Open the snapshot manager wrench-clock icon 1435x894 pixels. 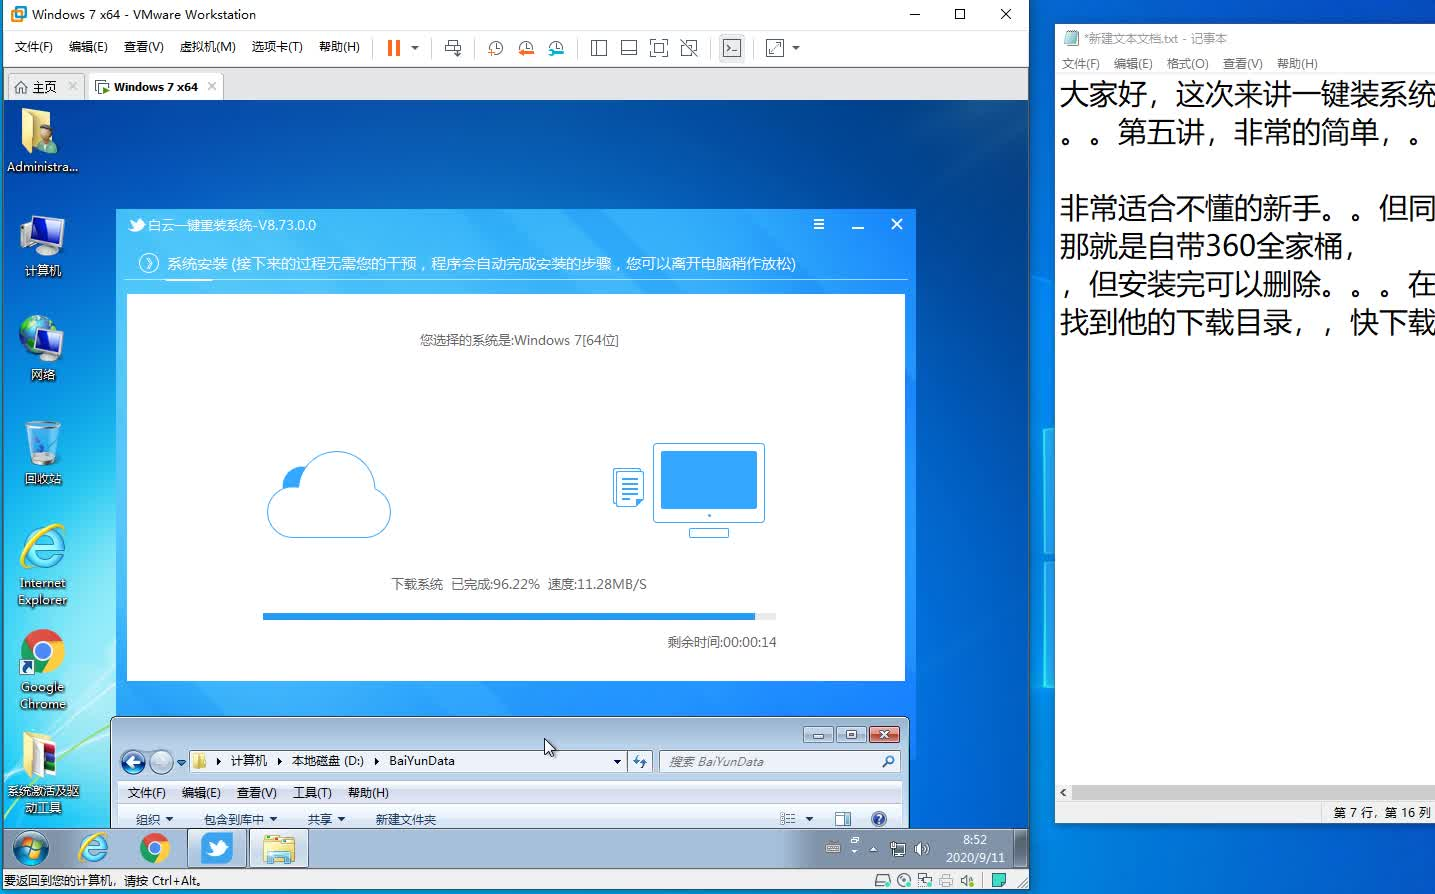556,47
